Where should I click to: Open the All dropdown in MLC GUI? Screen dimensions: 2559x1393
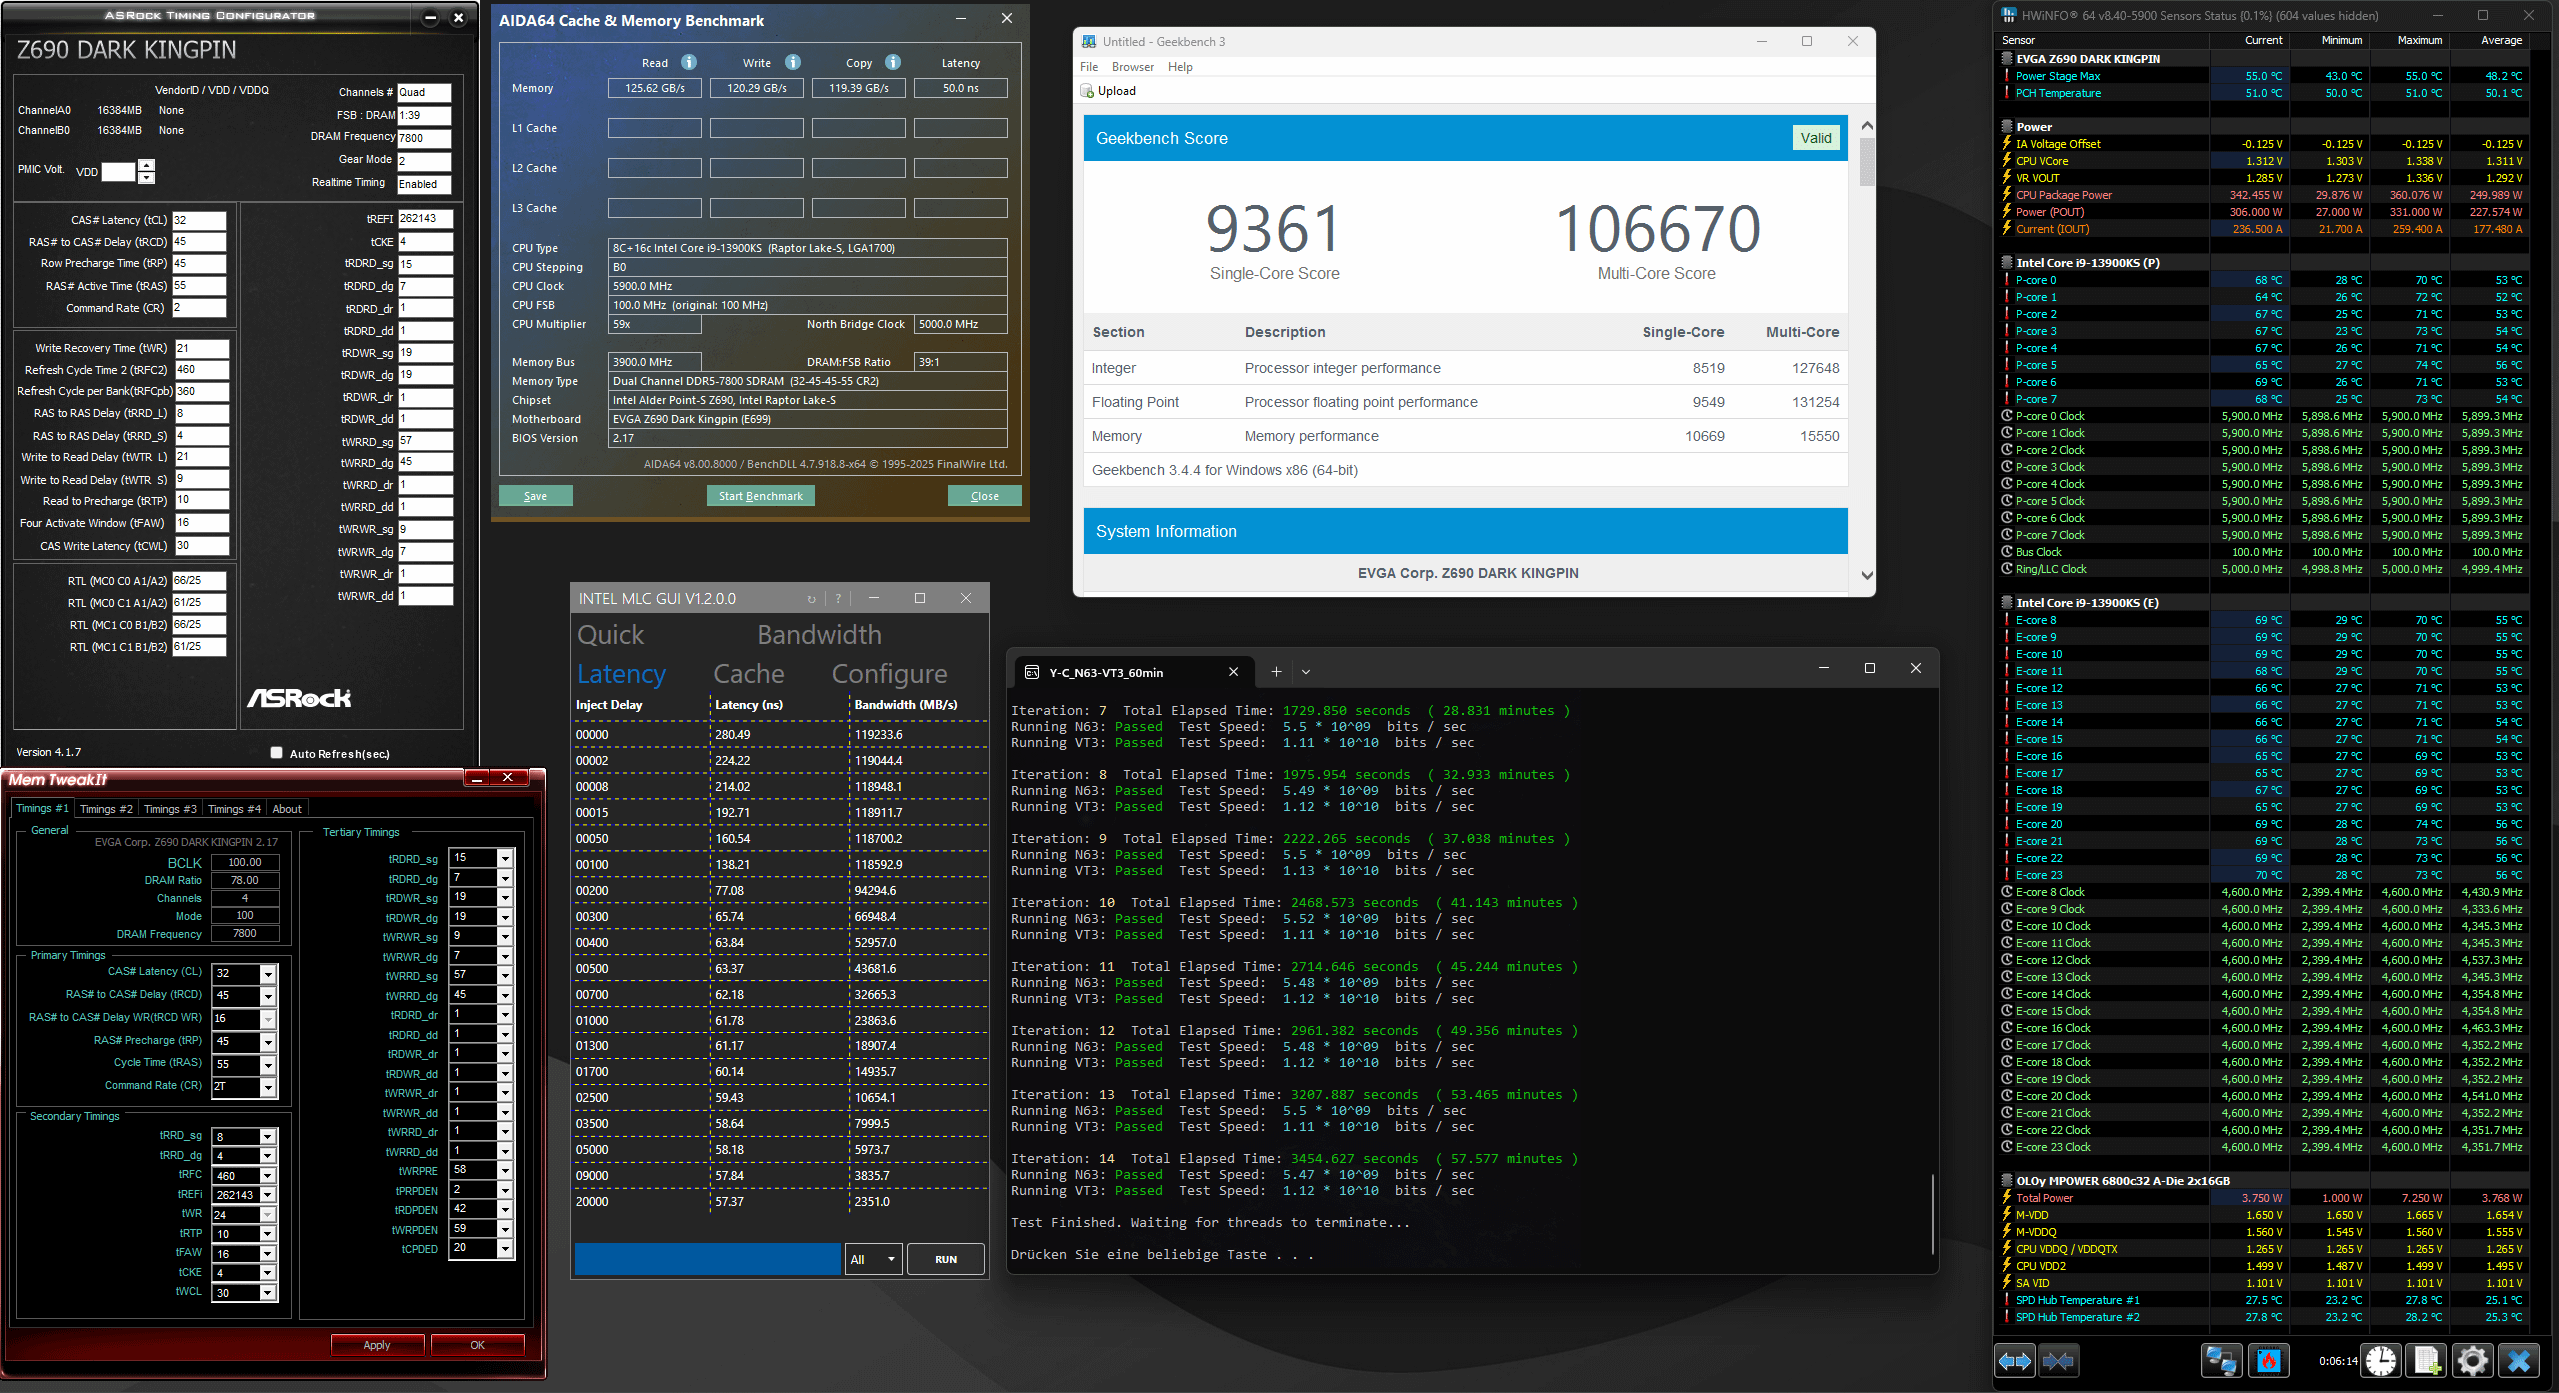pyautogui.click(x=873, y=1259)
